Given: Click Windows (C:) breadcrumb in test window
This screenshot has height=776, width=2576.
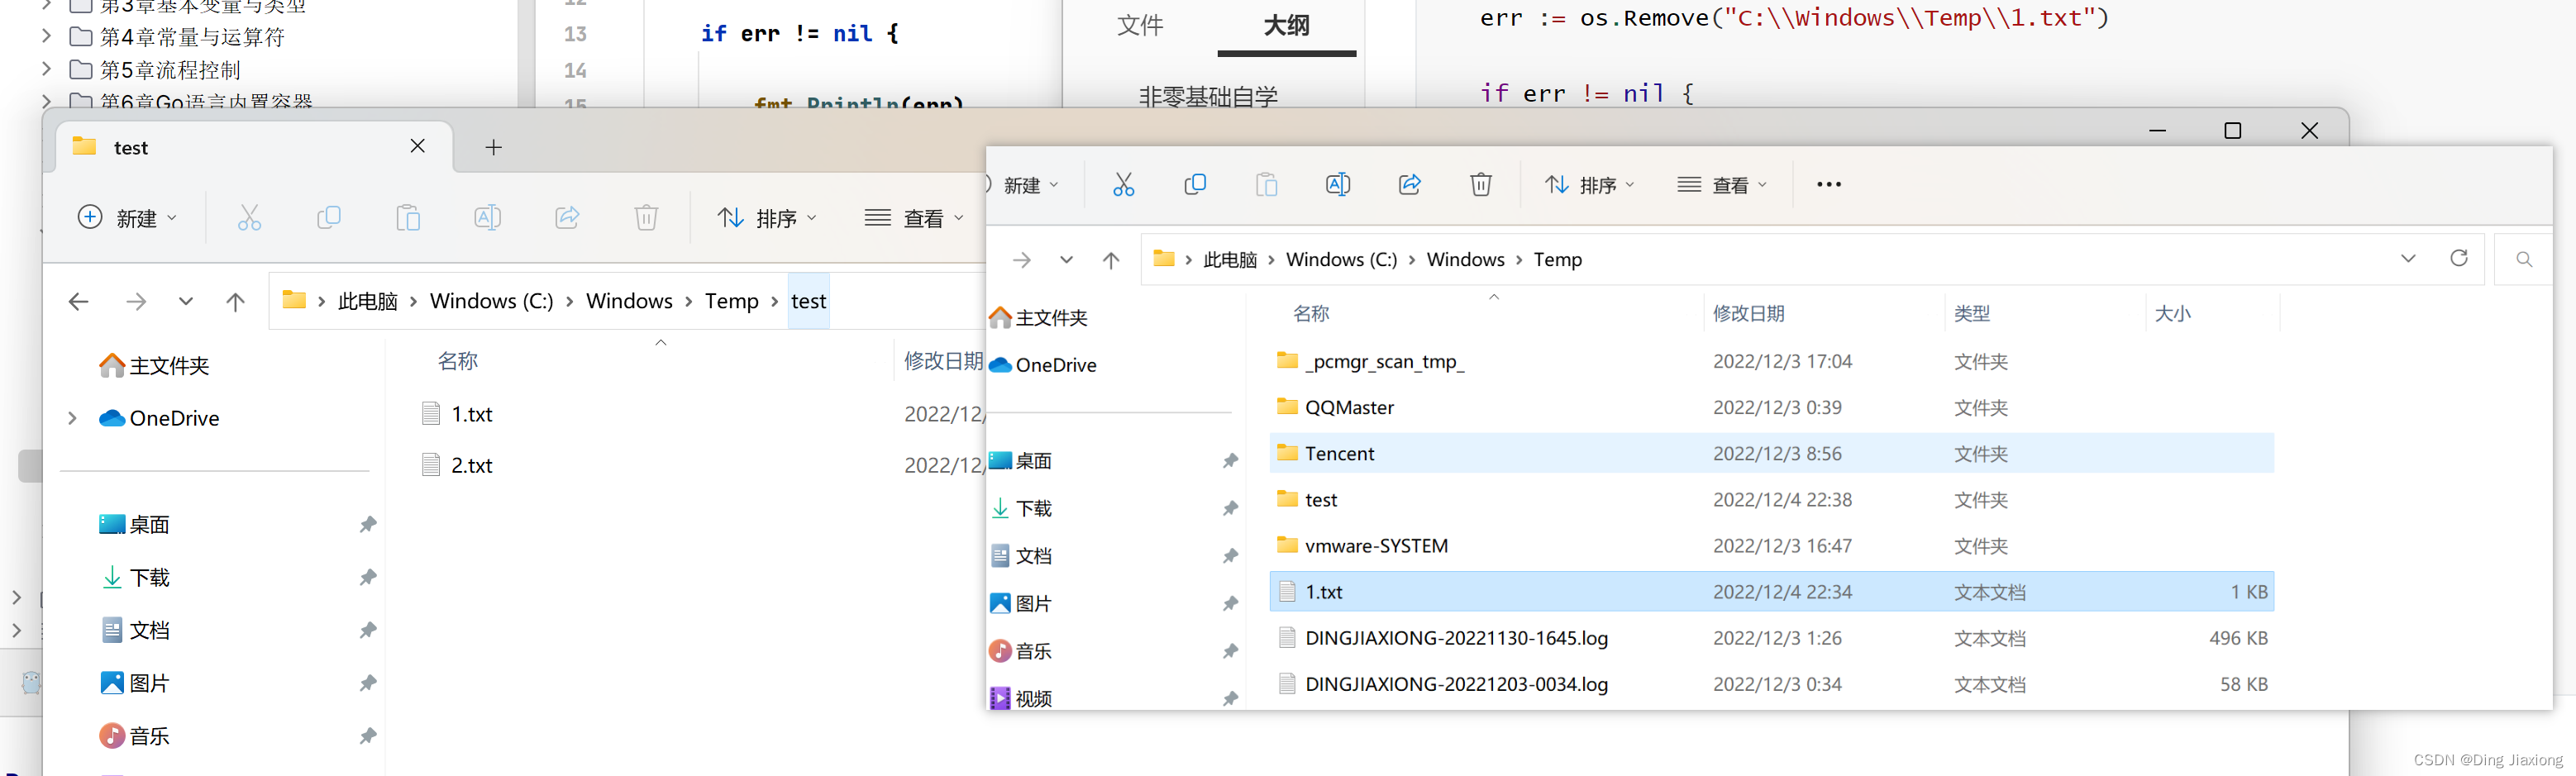Looking at the screenshot, I should coord(491,301).
